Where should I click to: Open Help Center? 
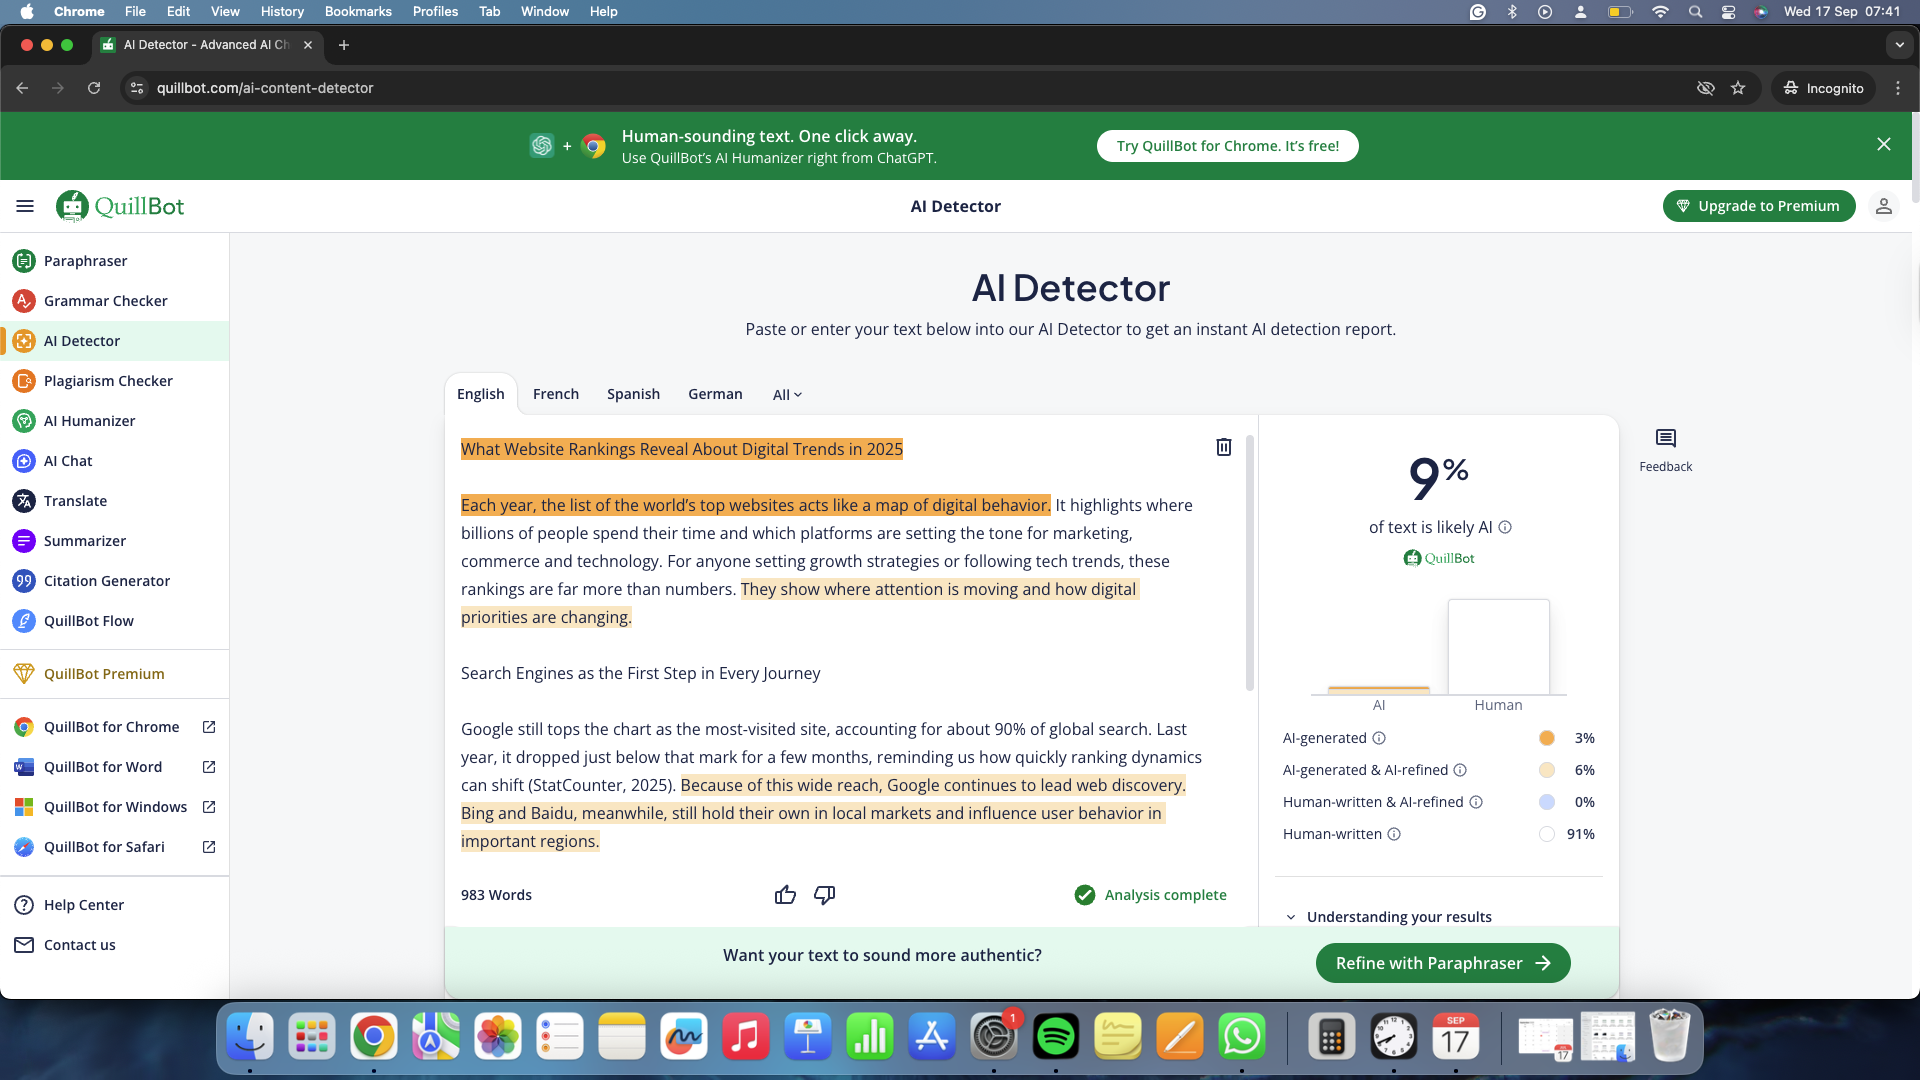(x=114, y=905)
